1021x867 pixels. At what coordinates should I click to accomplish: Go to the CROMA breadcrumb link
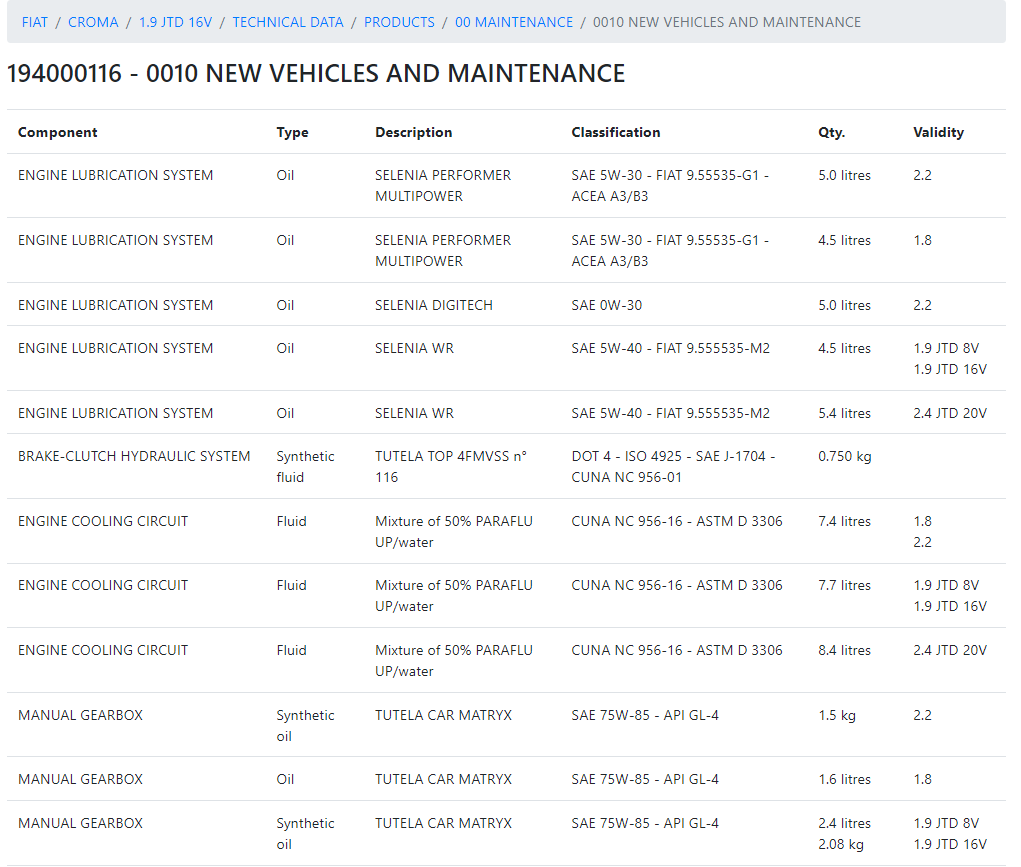pyautogui.click(x=93, y=22)
